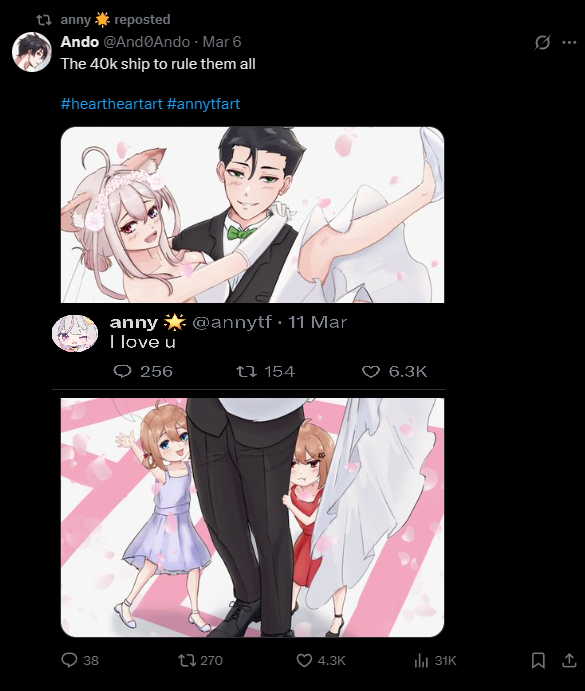The image size is (585, 691).
Task: Open the #annytfart hashtag
Action: tap(204, 104)
